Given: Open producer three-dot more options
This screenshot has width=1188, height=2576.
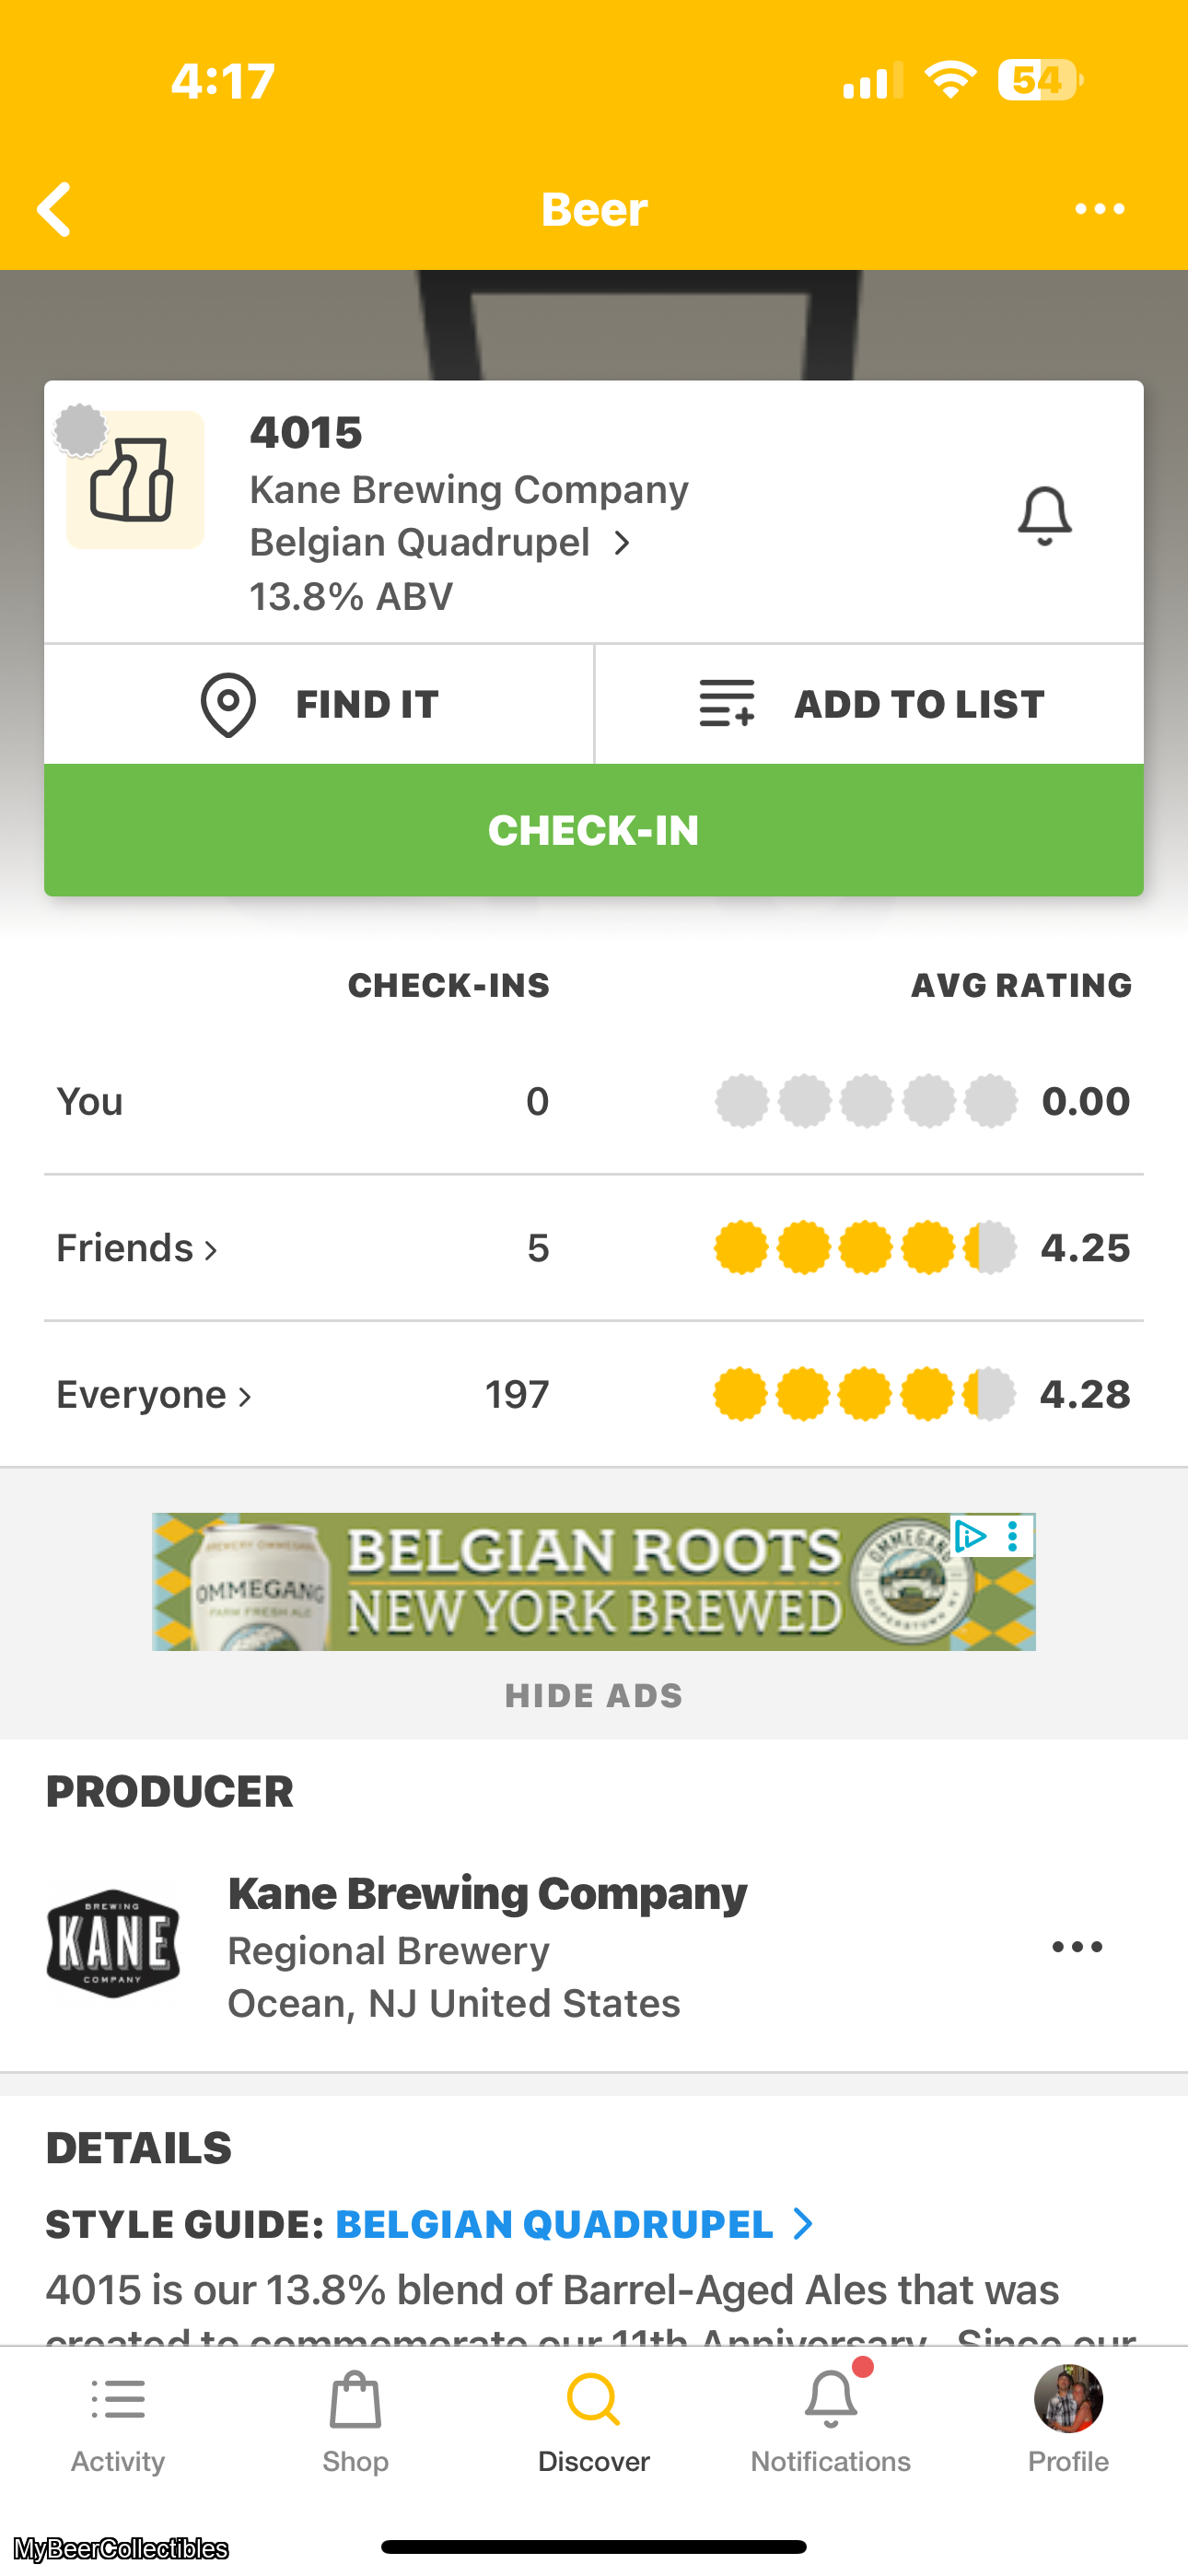Looking at the screenshot, I should click(1077, 1946).
